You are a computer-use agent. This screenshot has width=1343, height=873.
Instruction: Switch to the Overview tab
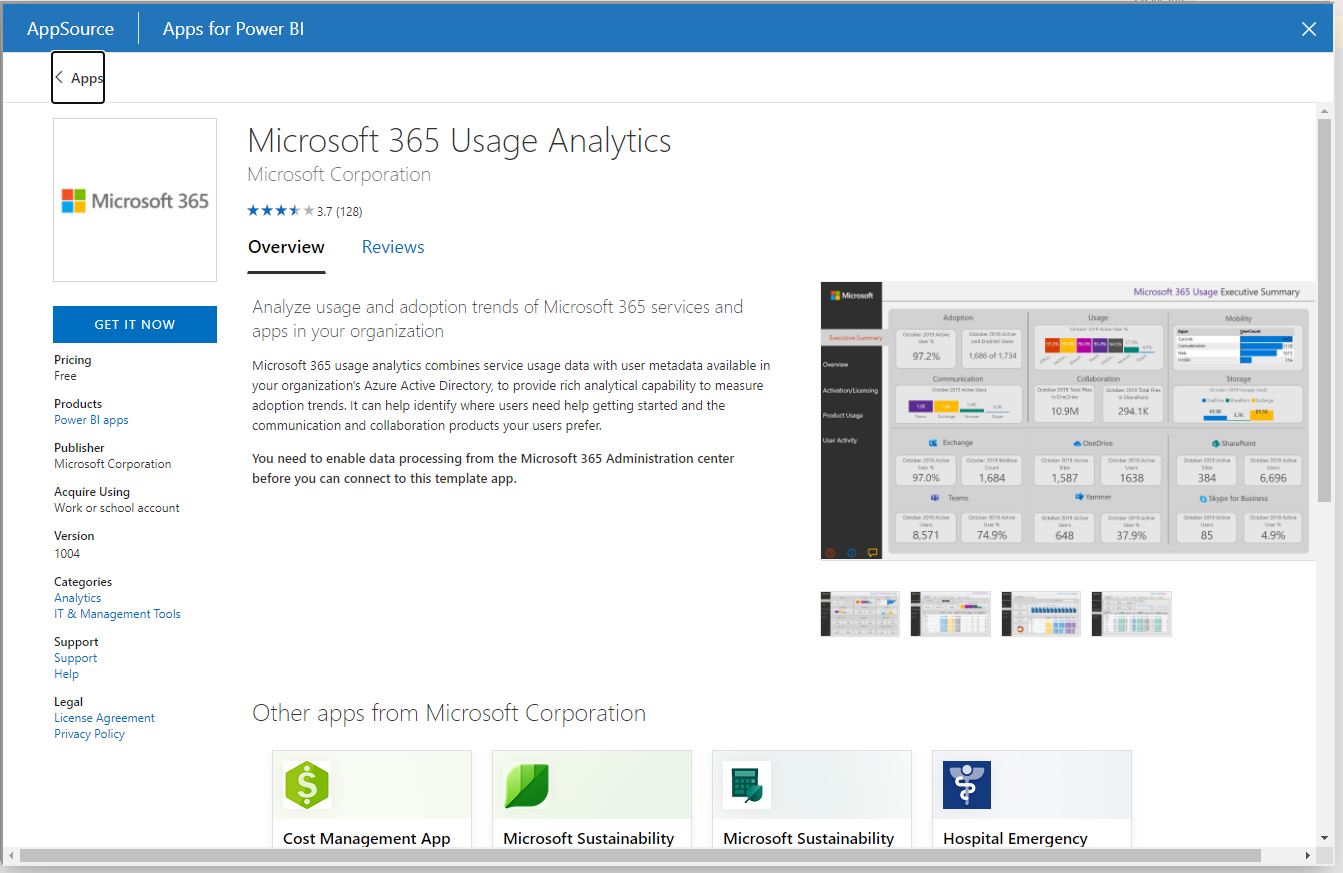[286, 247]
